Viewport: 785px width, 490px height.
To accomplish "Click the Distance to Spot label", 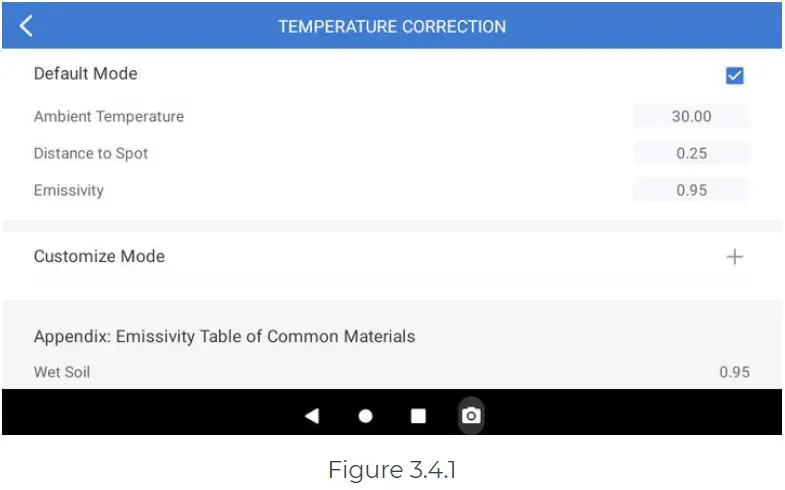I will pyautogui.click(x=91, y=153).
